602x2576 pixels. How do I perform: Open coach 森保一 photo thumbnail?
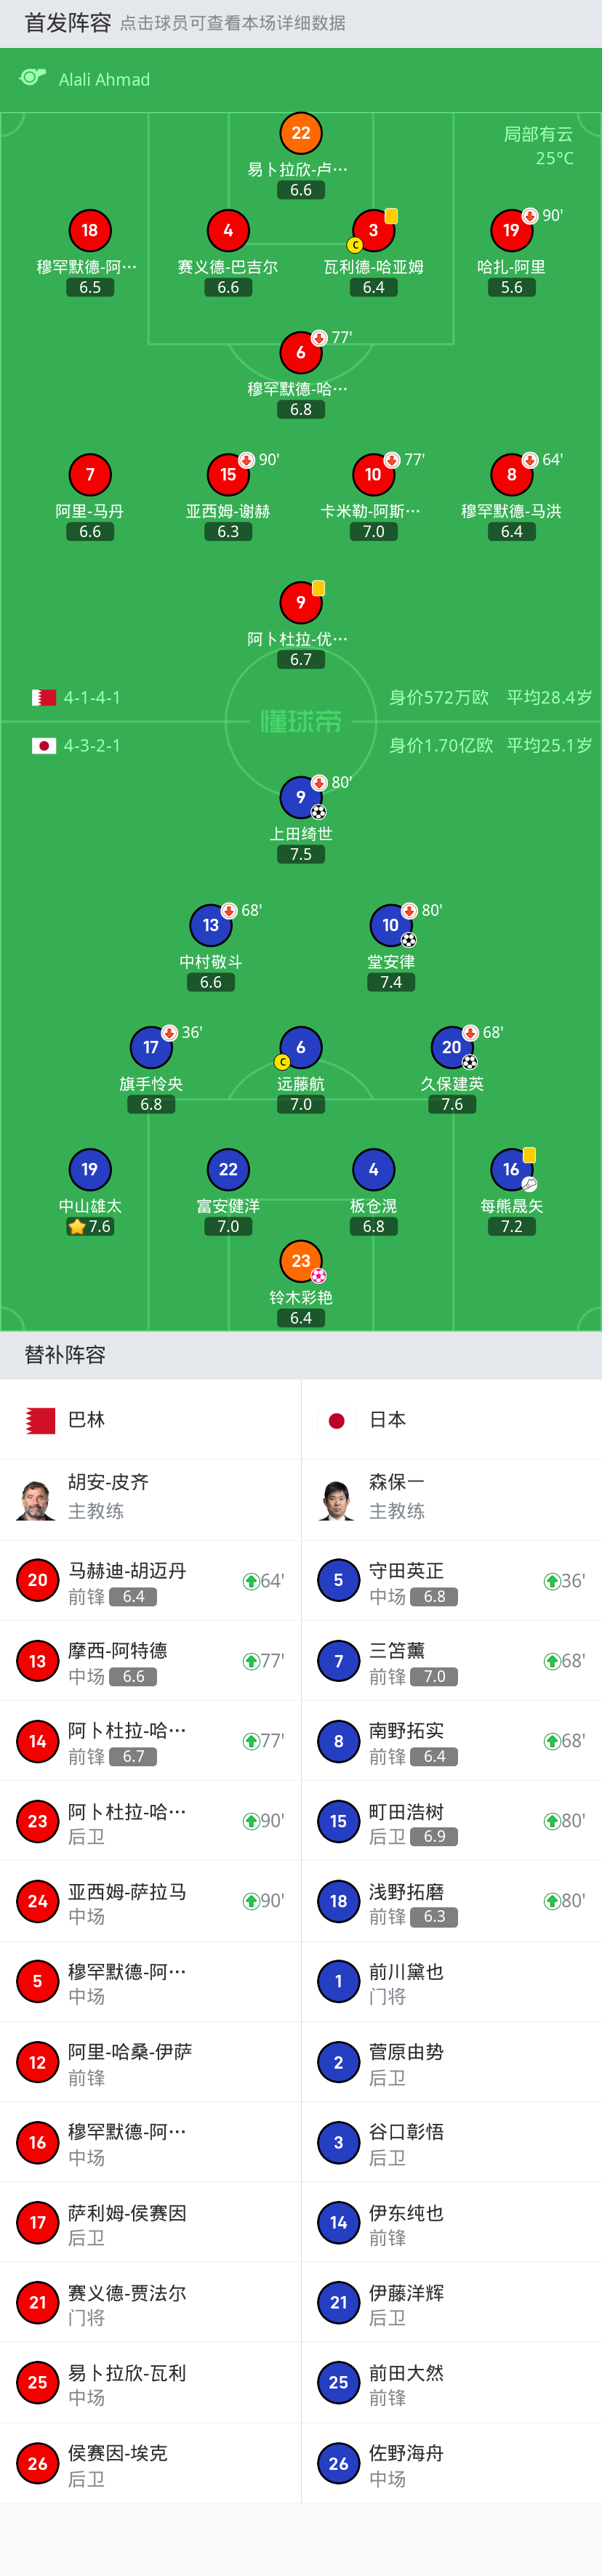point(337,1499)
